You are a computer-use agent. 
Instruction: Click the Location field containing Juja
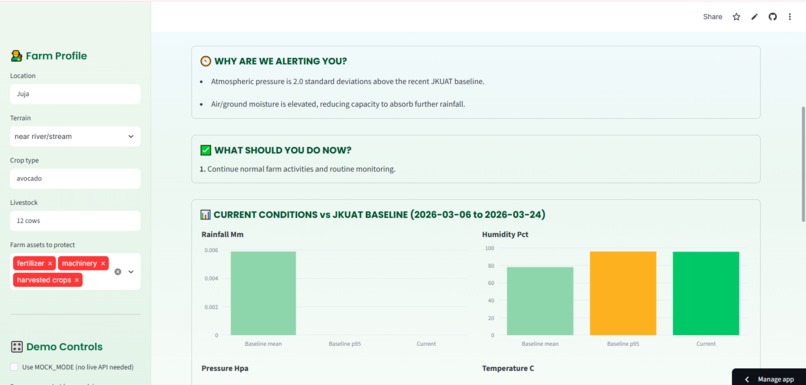point(75,94)
